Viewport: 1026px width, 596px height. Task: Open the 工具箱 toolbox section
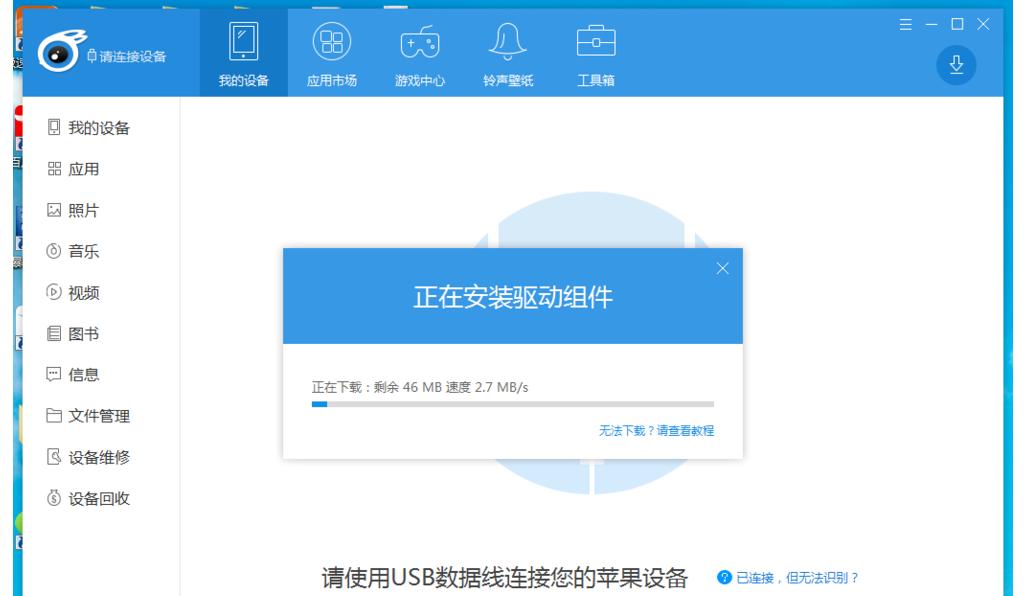(595, 52)
